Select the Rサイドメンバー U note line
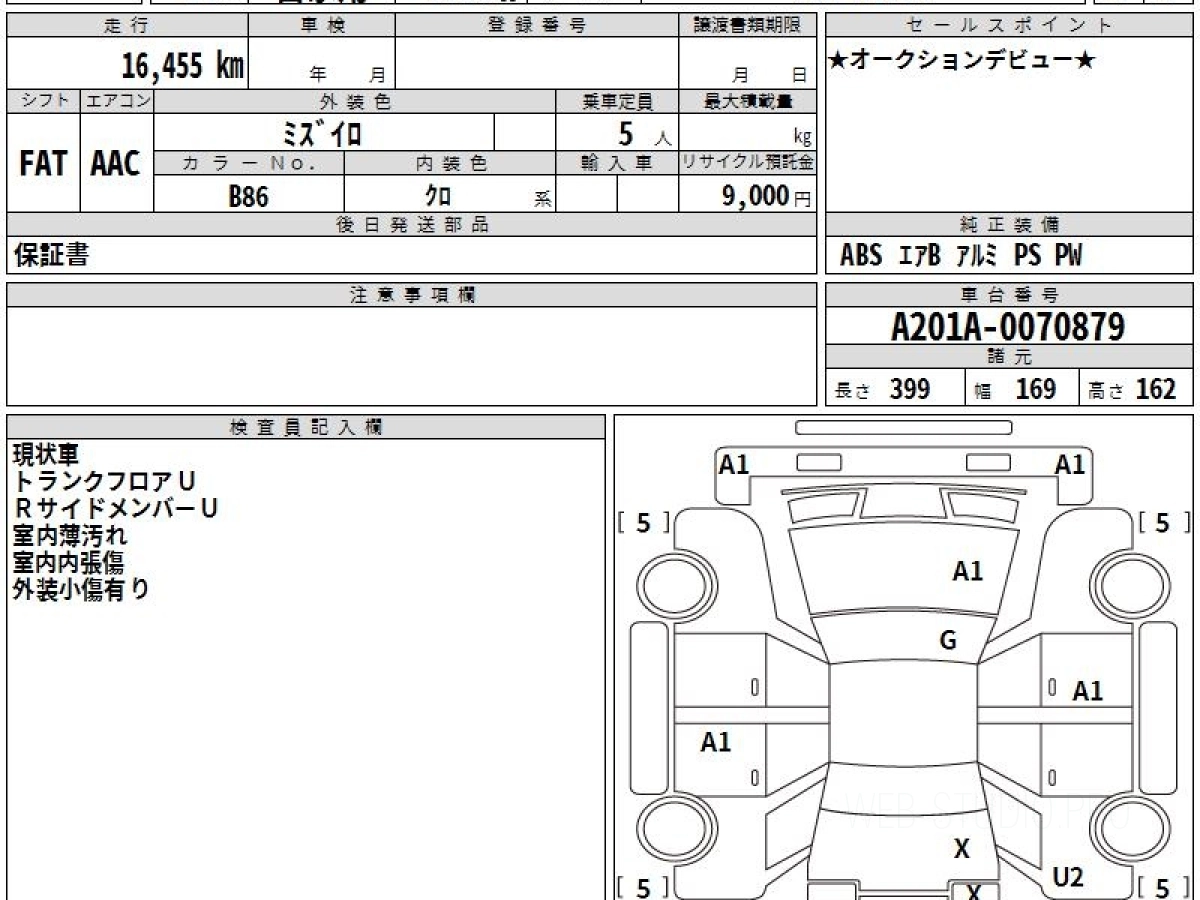 (x=115, y=508)
